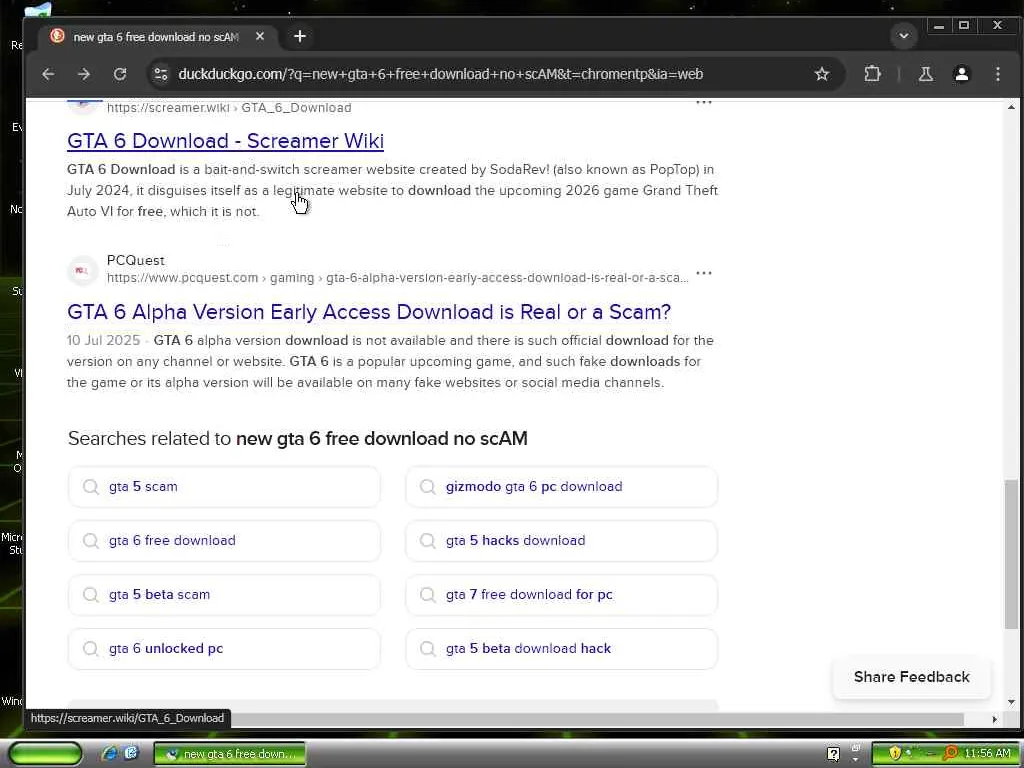1024x768 pixels.
Task: Open 'GTA 6 Download - Screamer Wiki' link
Action: pyautogui.click(x=225, y=141)
